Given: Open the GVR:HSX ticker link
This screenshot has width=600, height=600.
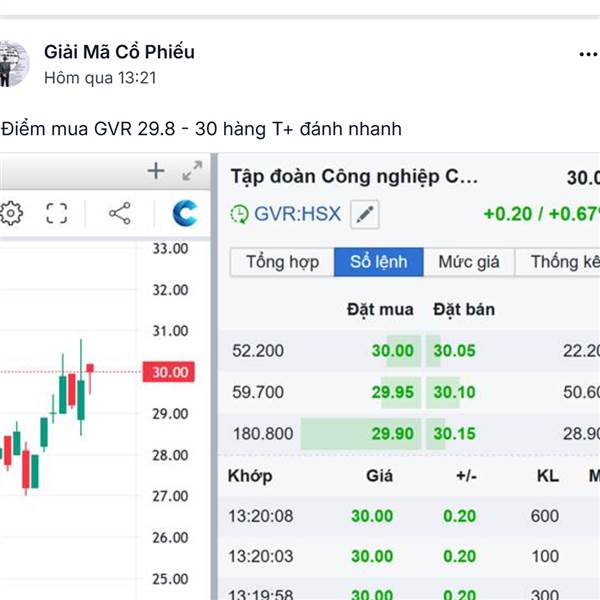Looking at the screenshot, I should click(x=297, y=214).
